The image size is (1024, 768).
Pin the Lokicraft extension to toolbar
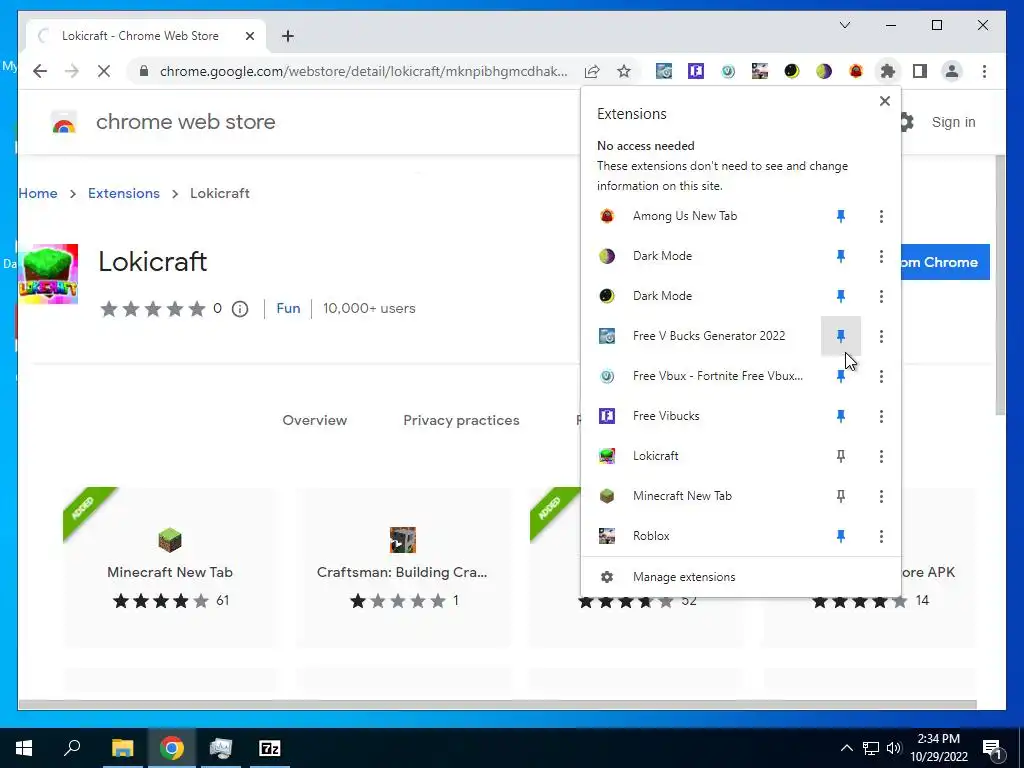(x=840, y=456)
